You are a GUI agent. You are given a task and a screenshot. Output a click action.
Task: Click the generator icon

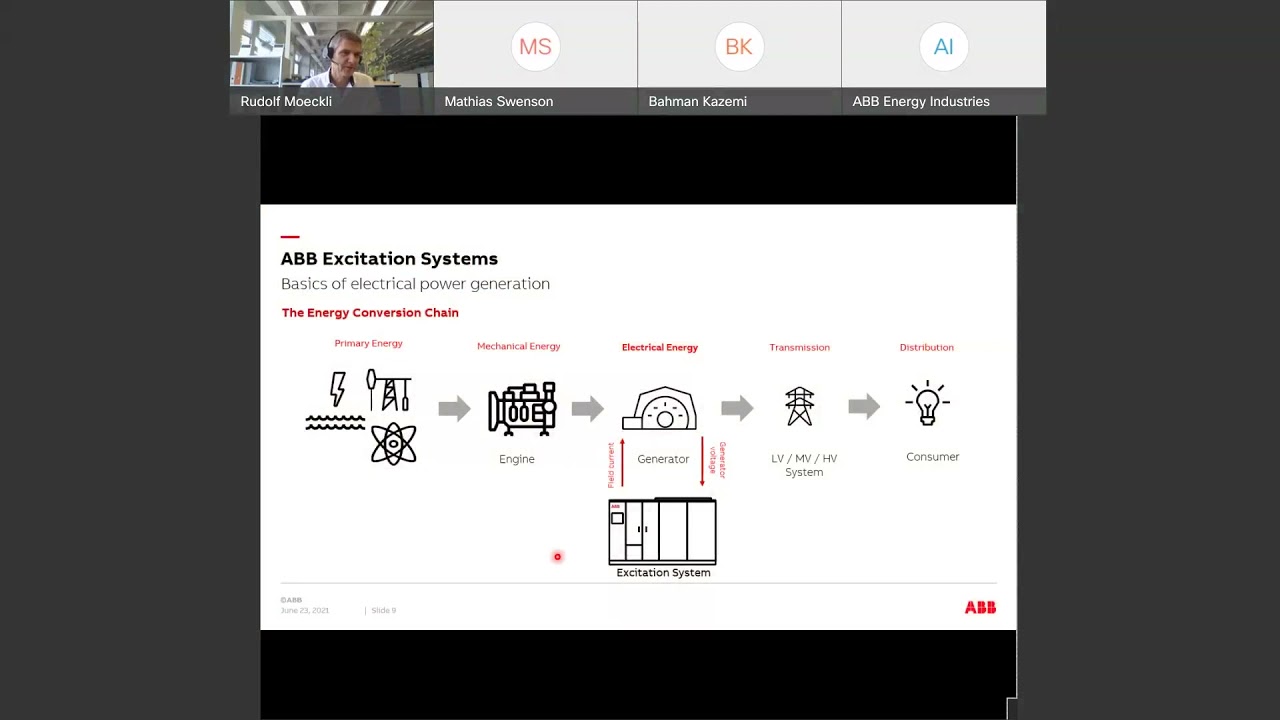(x=659, y=408)
